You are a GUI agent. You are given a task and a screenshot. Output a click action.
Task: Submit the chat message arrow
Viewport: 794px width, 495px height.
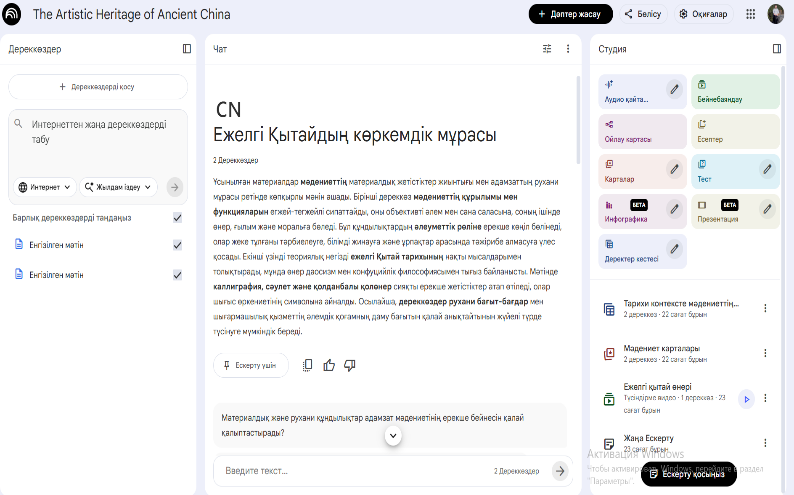(560, 471)
